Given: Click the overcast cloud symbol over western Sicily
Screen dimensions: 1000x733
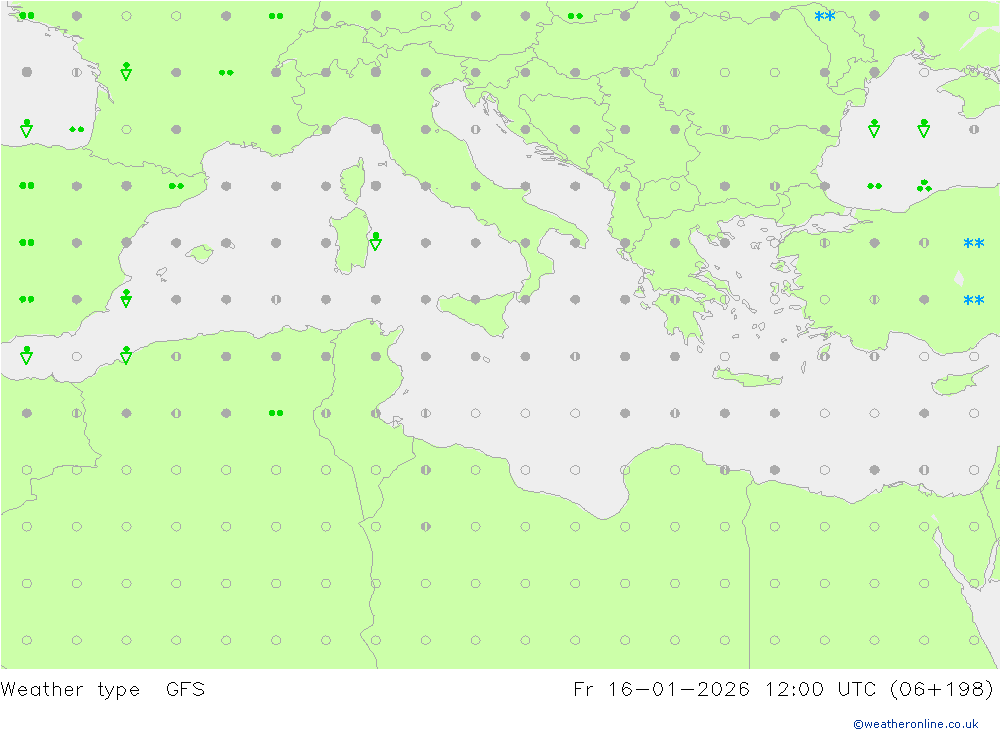Looking at the screenshot, I should pos(475,299).
